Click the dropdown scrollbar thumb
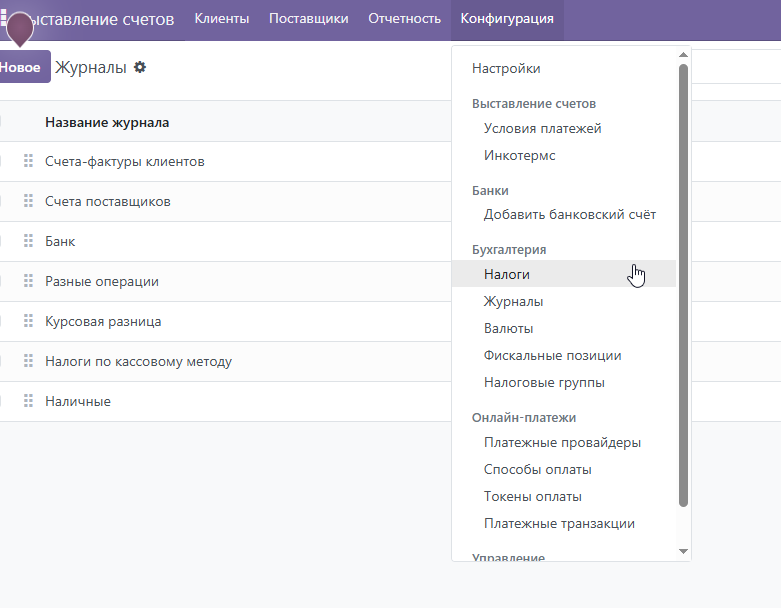Image resolution: width=781 pixels, height=608 pixels. tap(683, 286)
